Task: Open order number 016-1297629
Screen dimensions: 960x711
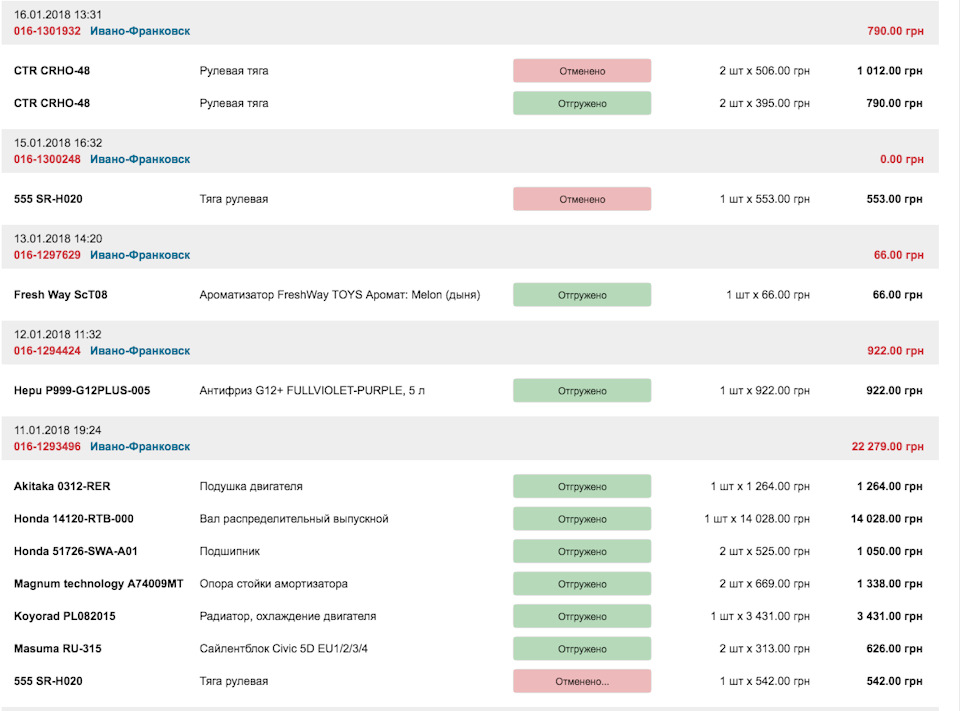Action: [47, 255]
